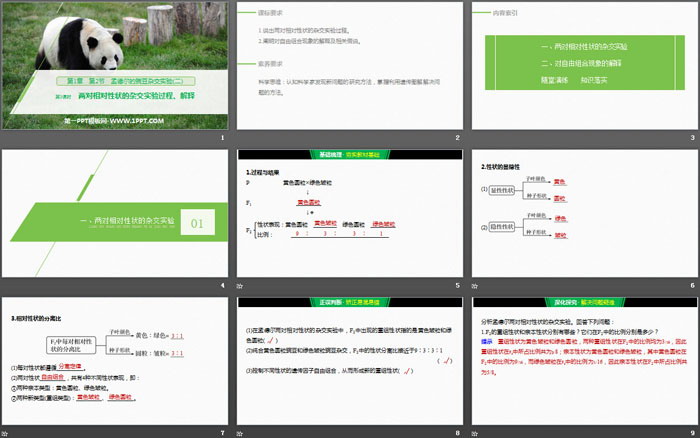Screen dimensions: 700x438
Task: Select slide 6 thumbnail with two bracket diagrams
Action: pos(585,213)
